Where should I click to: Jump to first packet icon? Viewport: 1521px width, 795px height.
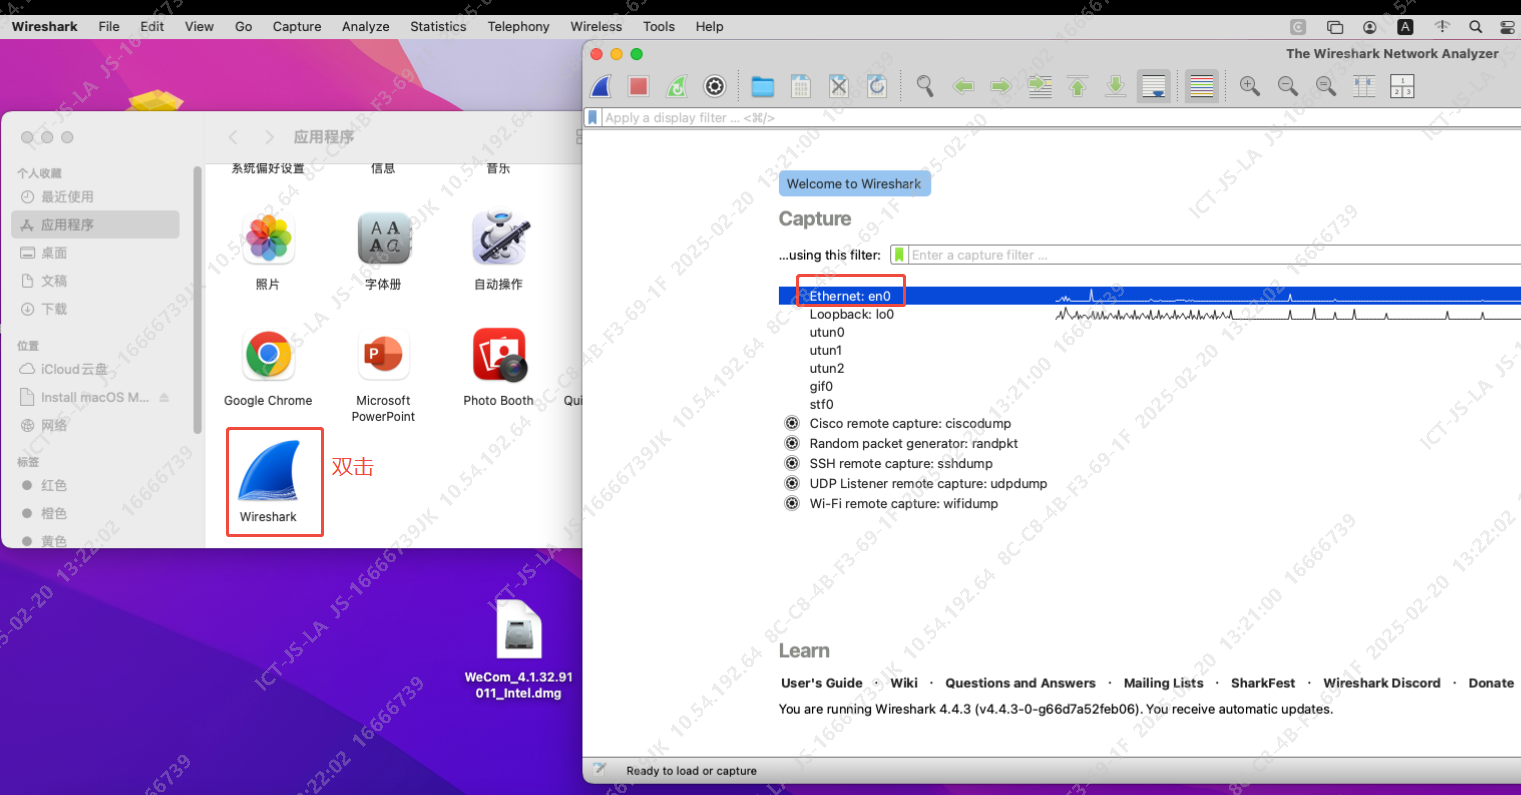point(1078,87)
